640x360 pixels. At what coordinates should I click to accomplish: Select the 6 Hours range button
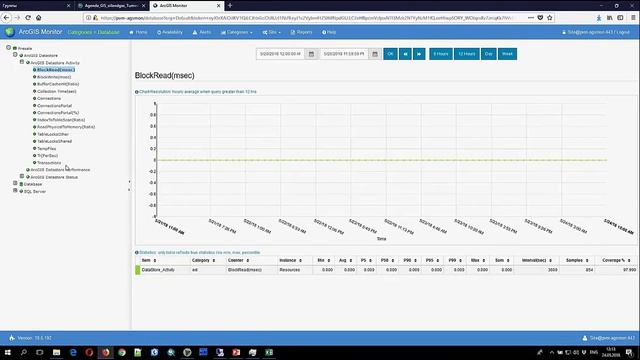coord(441,54)
